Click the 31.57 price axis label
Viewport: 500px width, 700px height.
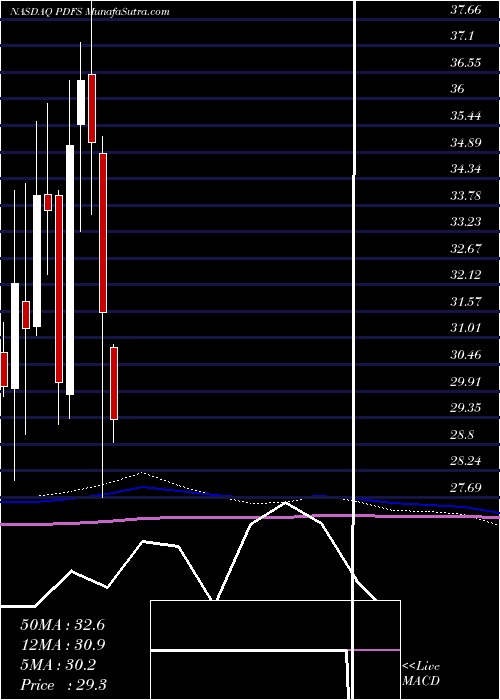(x=466, y=301)
